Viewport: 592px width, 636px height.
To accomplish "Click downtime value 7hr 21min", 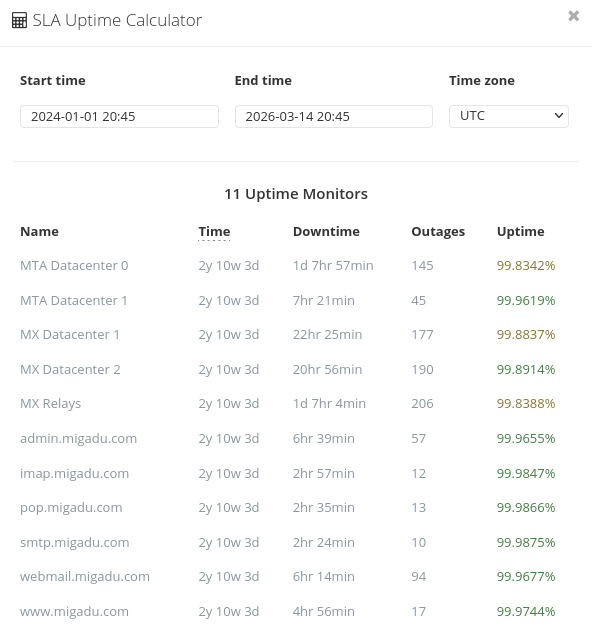I will pos(324,301).
